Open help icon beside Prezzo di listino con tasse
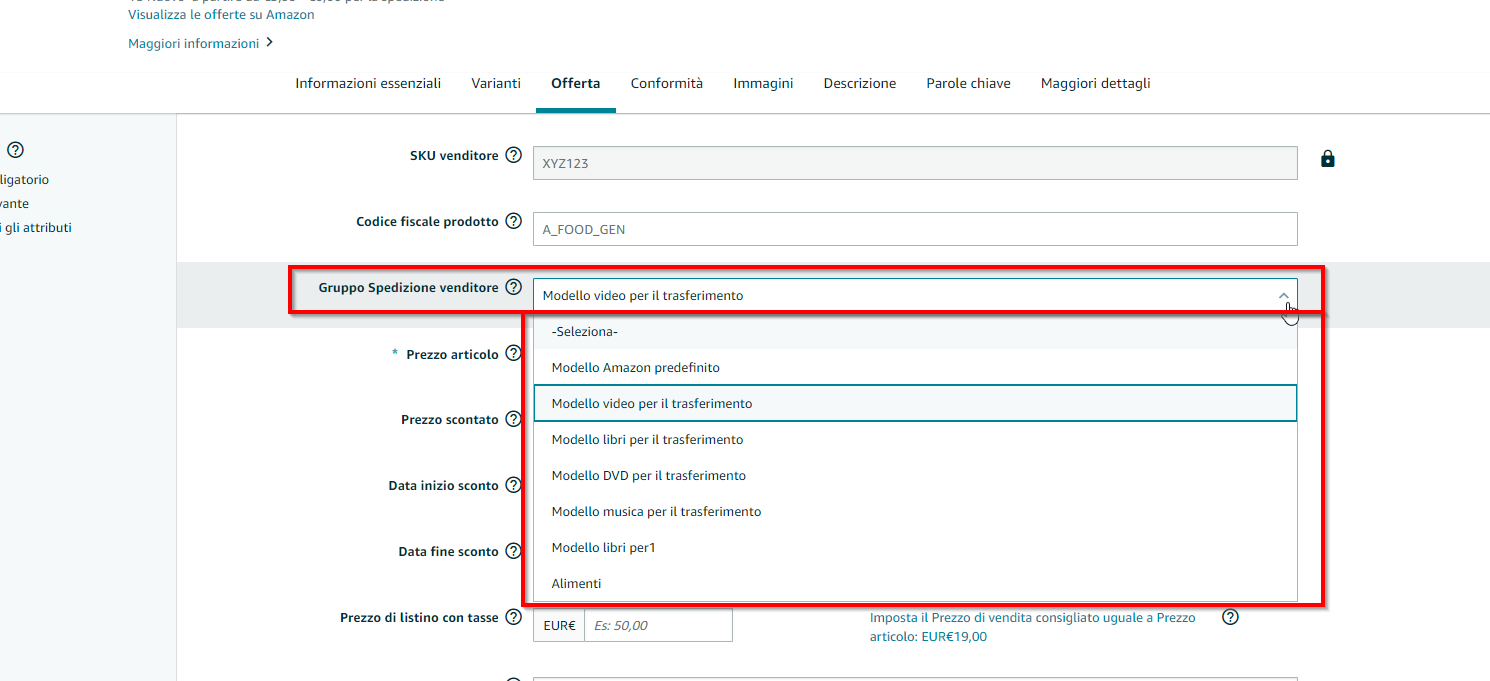 click(x=513, y=617)
